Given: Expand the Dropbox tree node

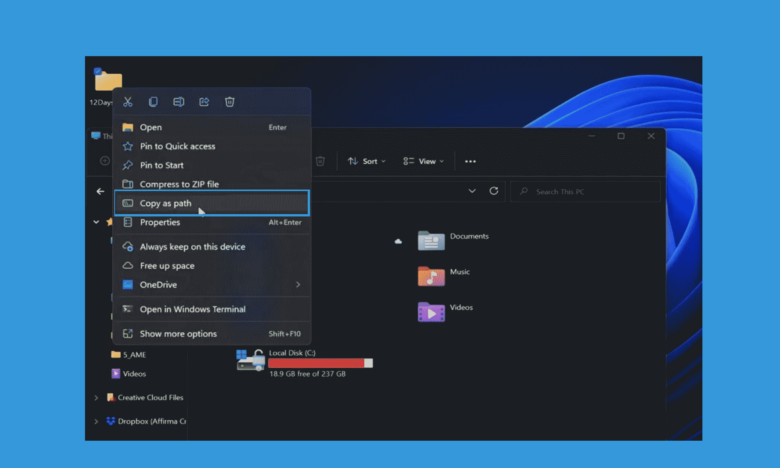Looking at the screenshot, I should tap(97, 423).
